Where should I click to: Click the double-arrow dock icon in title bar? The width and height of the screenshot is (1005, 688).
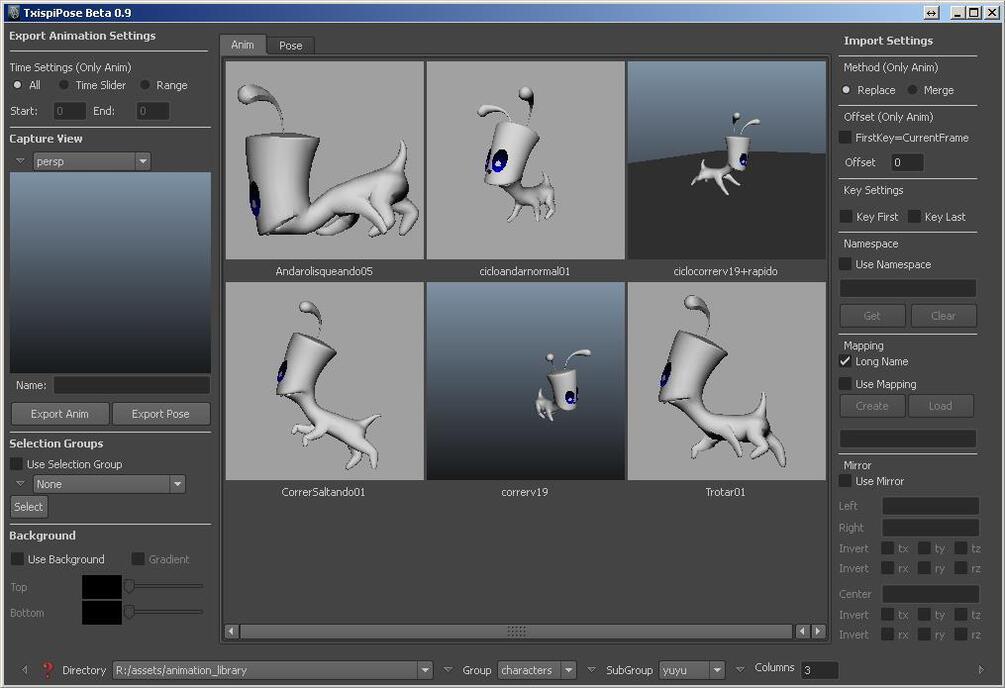931,13
